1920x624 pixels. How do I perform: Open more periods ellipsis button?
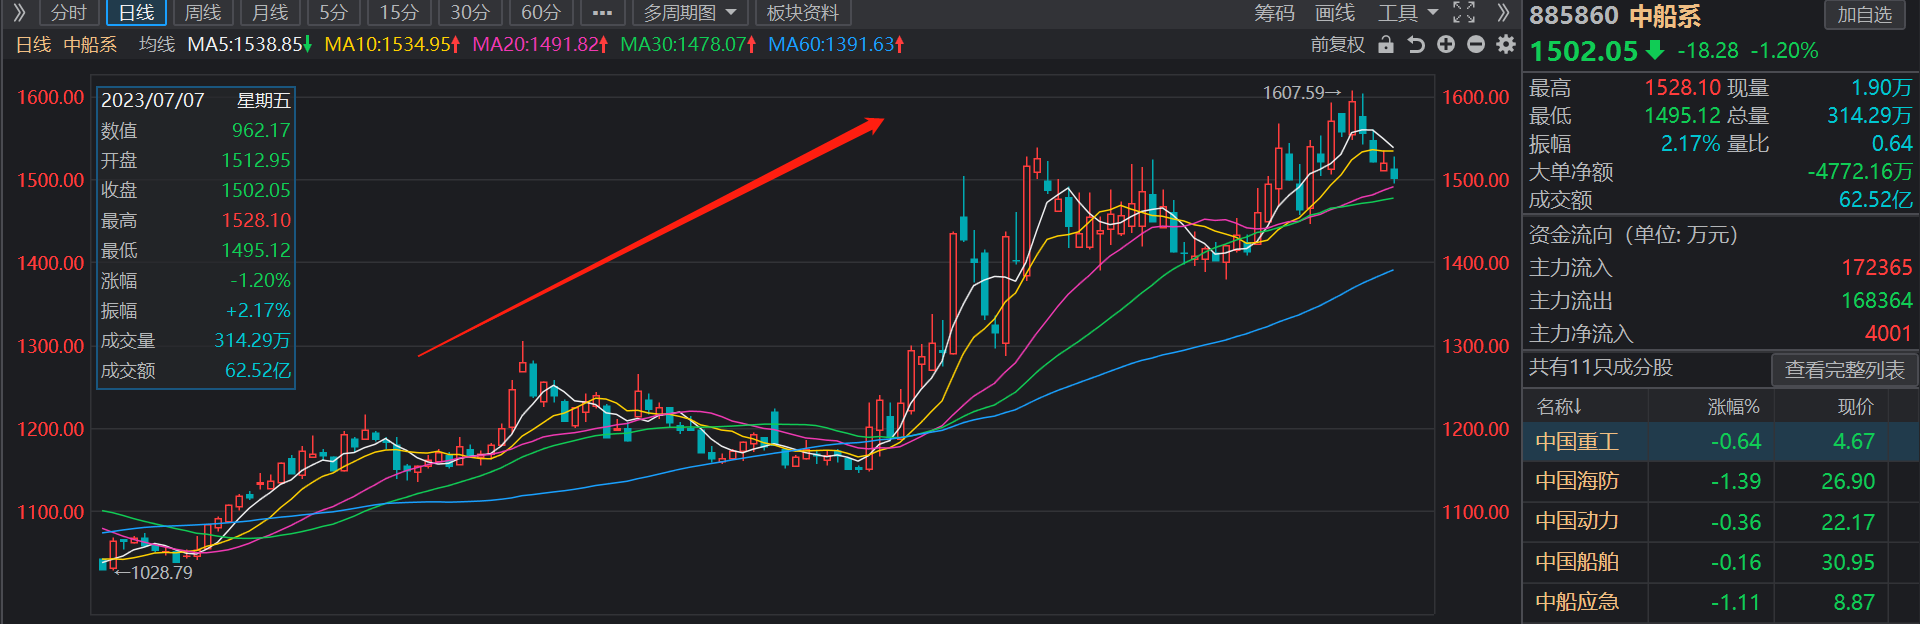pos(602,13)
